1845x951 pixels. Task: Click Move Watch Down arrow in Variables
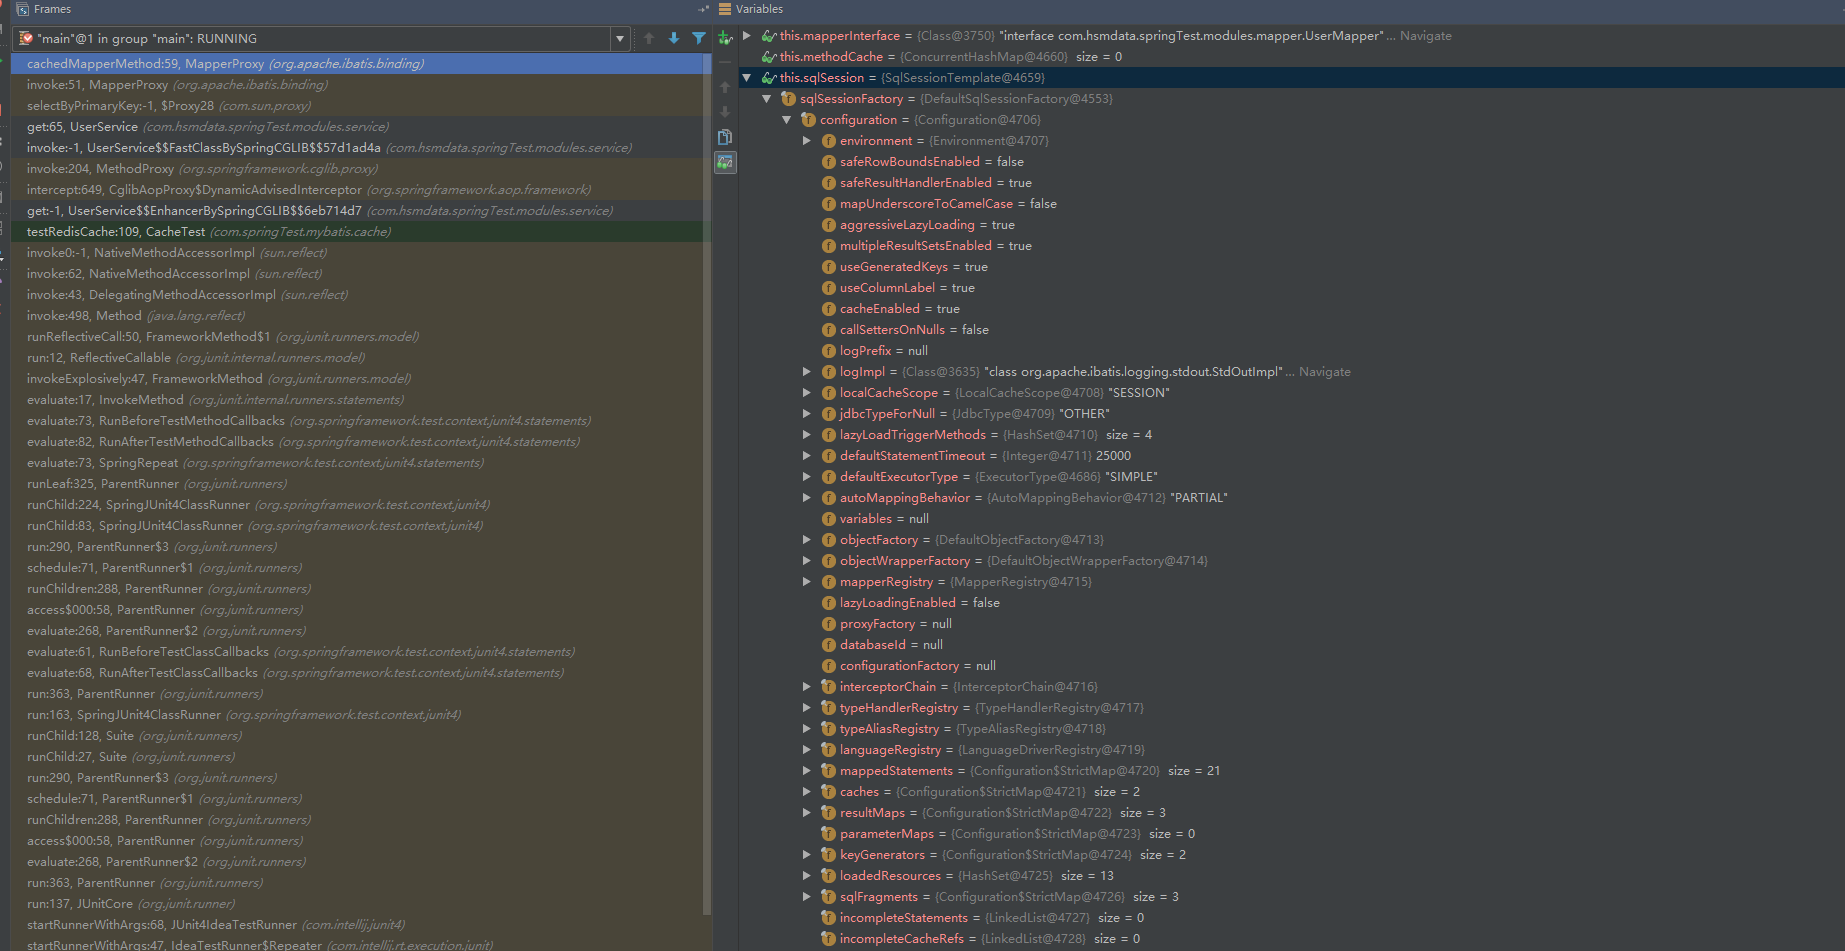pos(725,112)
